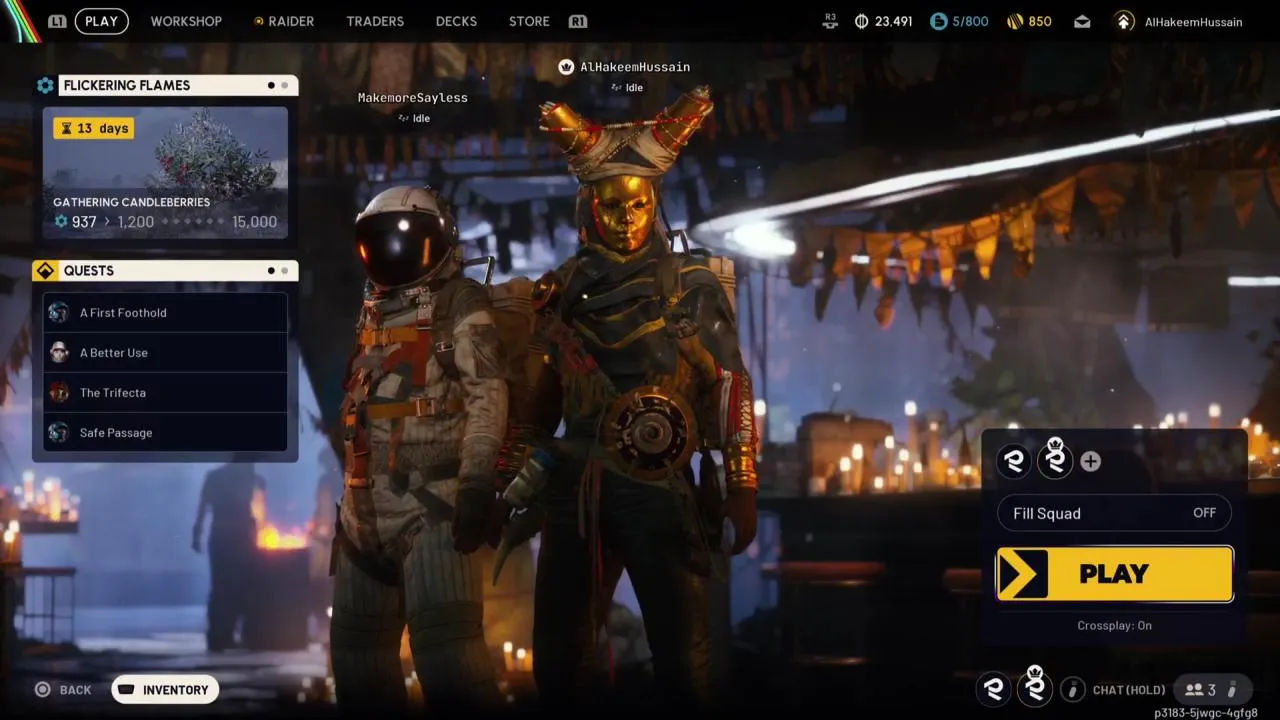Click the stick icon left of CHAT (HOLD)
1280x720 pixels.
[x=1072, y=689]
